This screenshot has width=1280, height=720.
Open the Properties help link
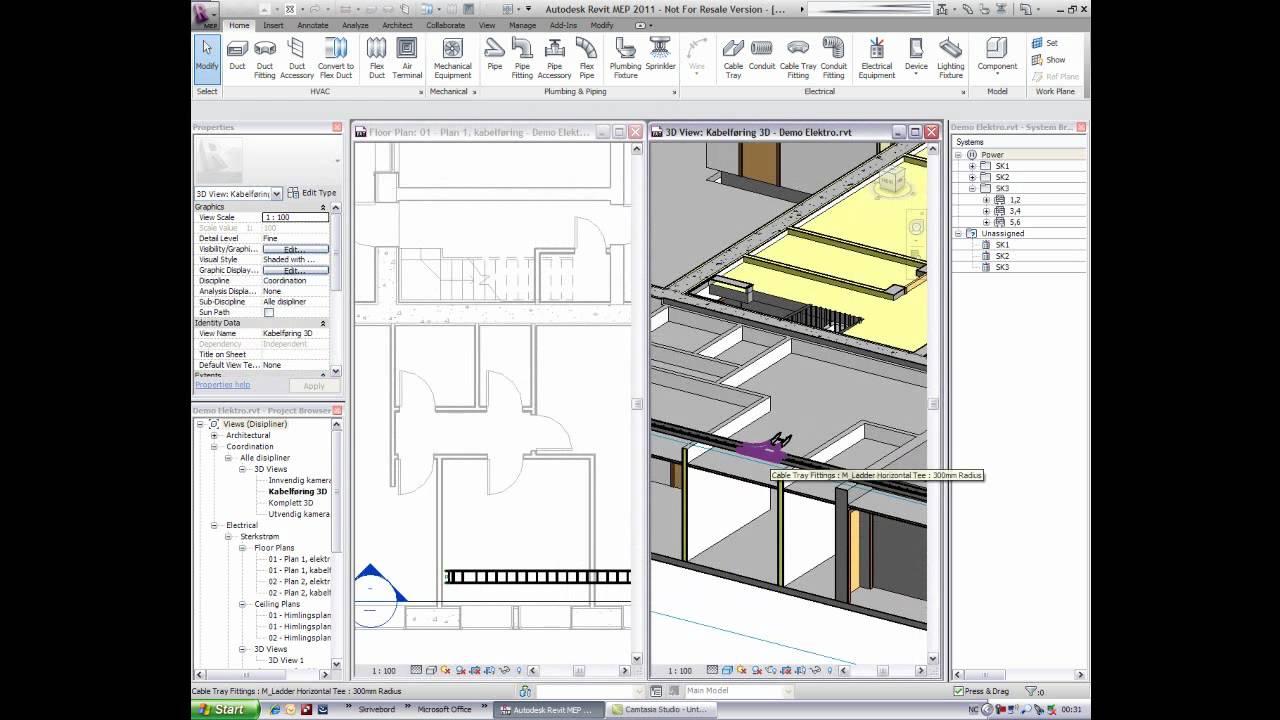point(222,385)
